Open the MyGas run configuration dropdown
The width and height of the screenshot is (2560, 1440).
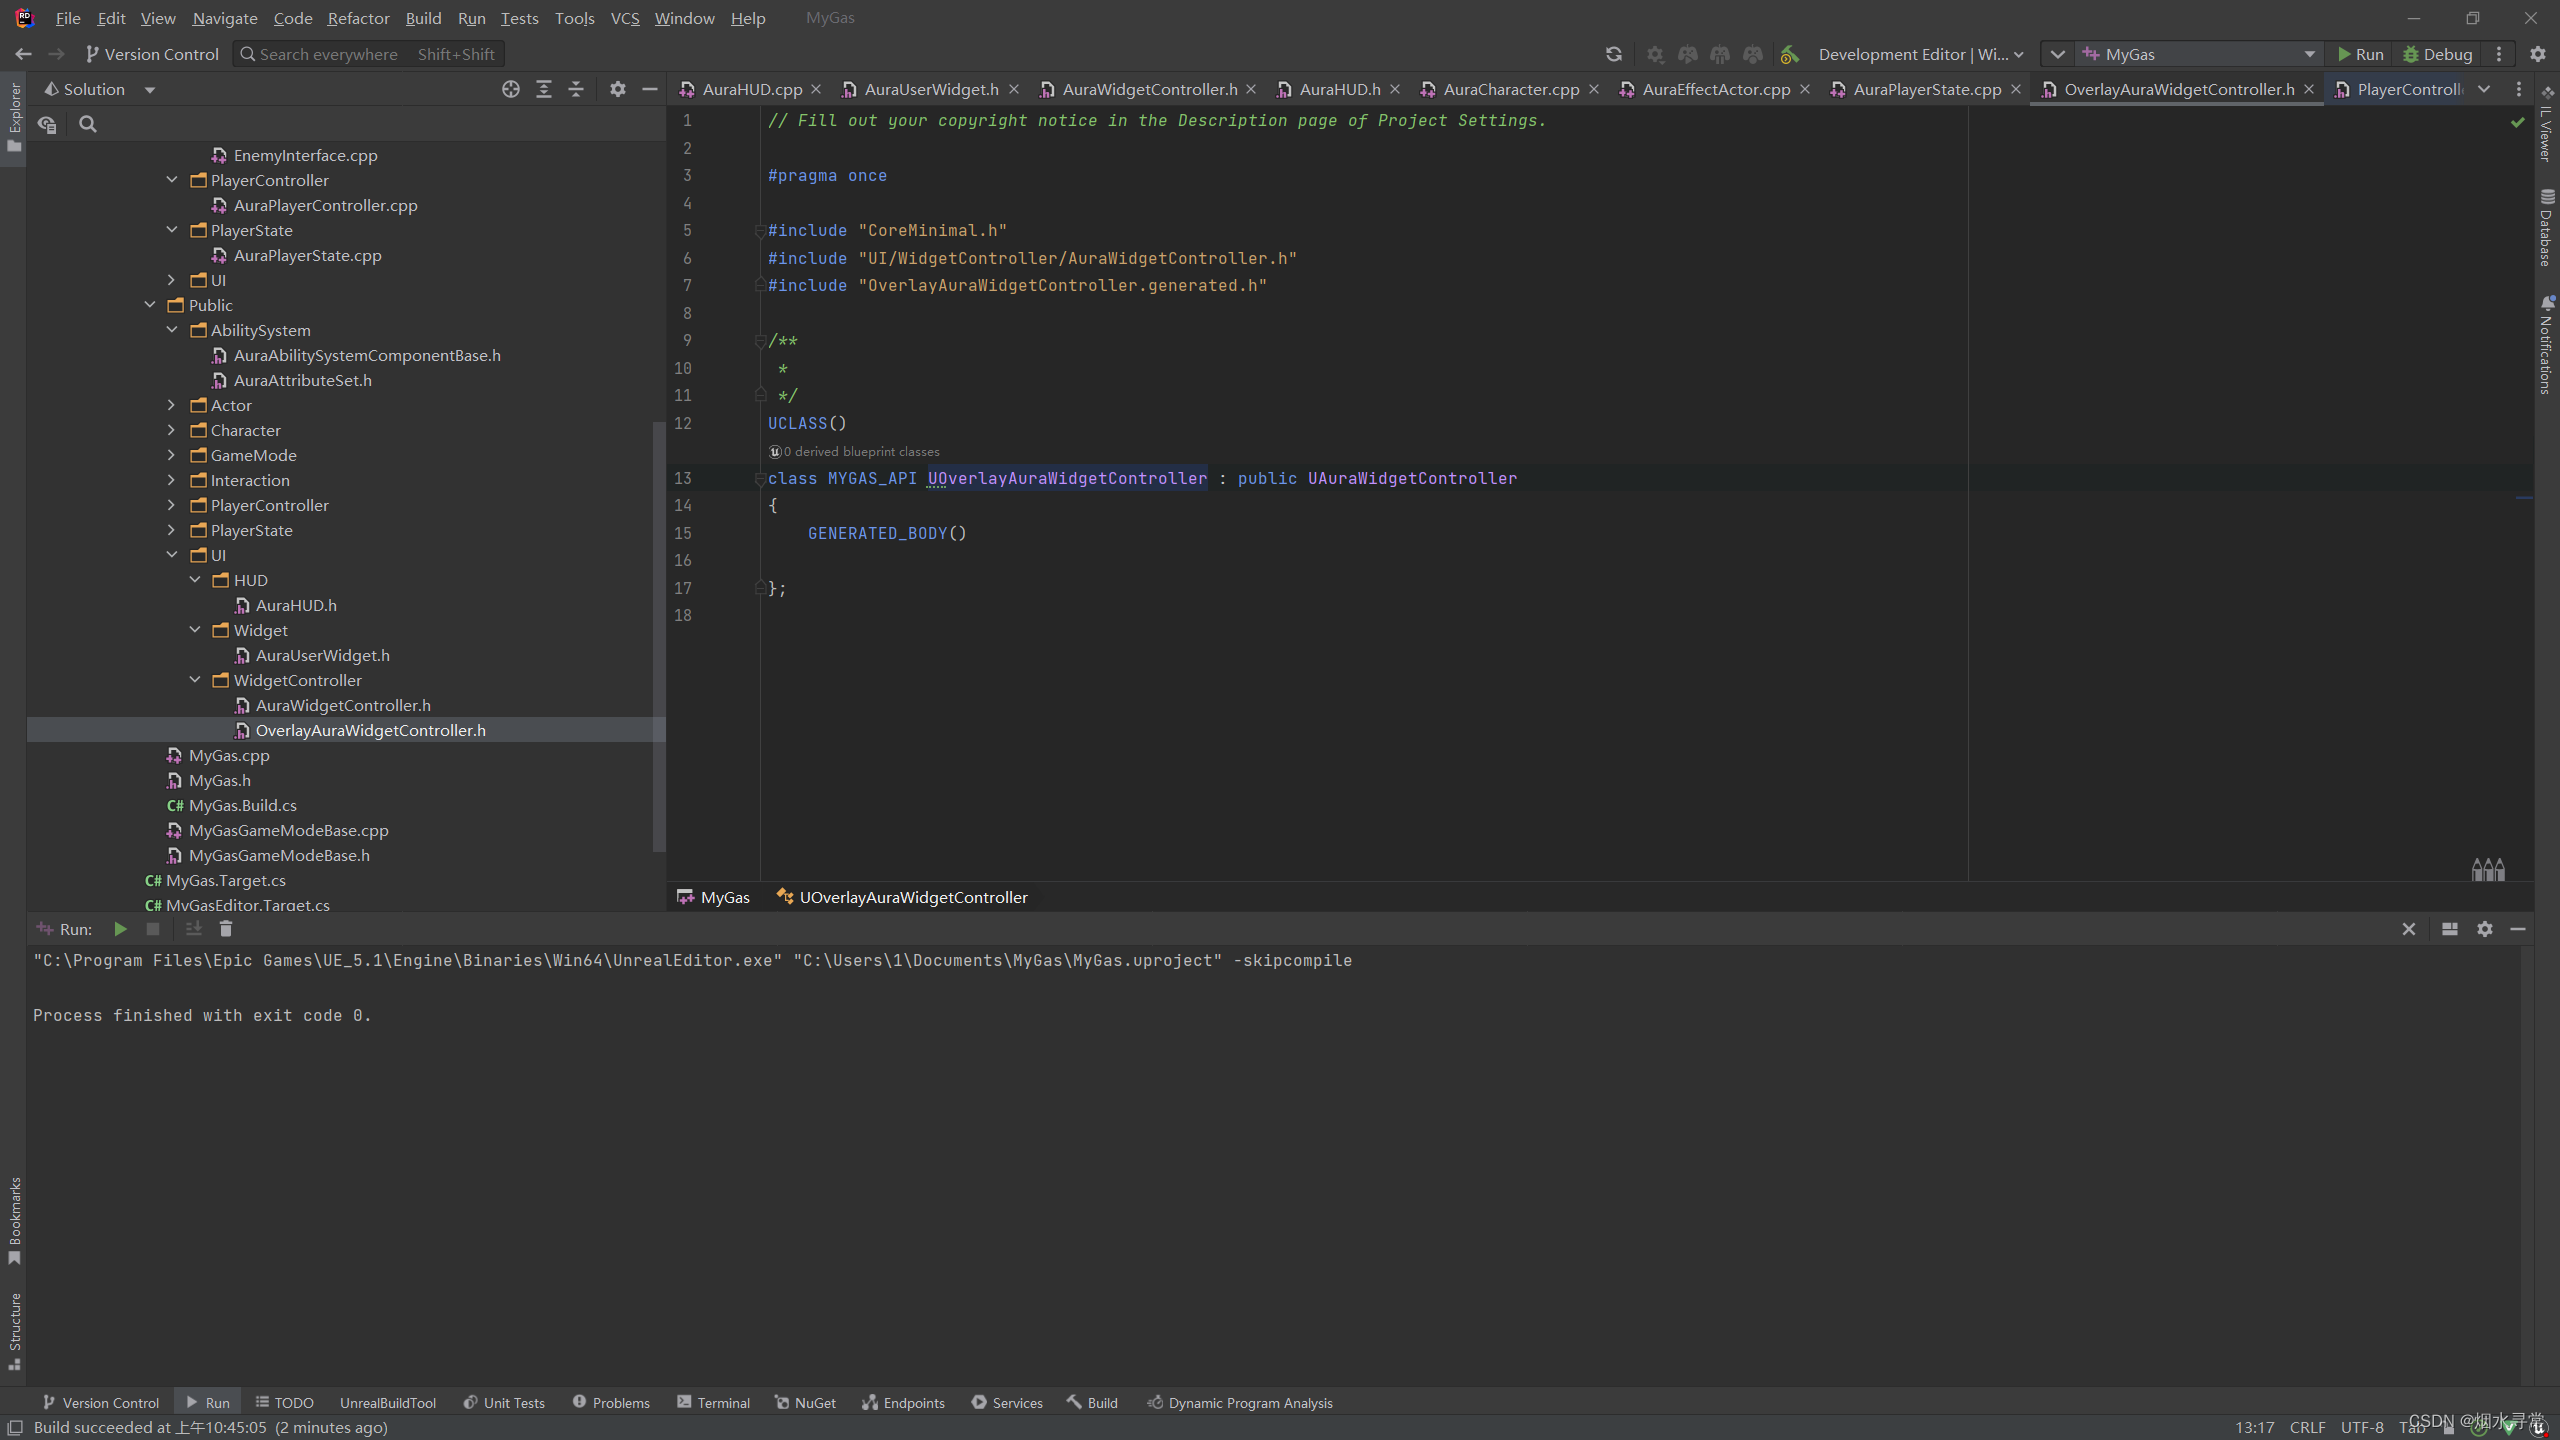(x=2200, y=54)
